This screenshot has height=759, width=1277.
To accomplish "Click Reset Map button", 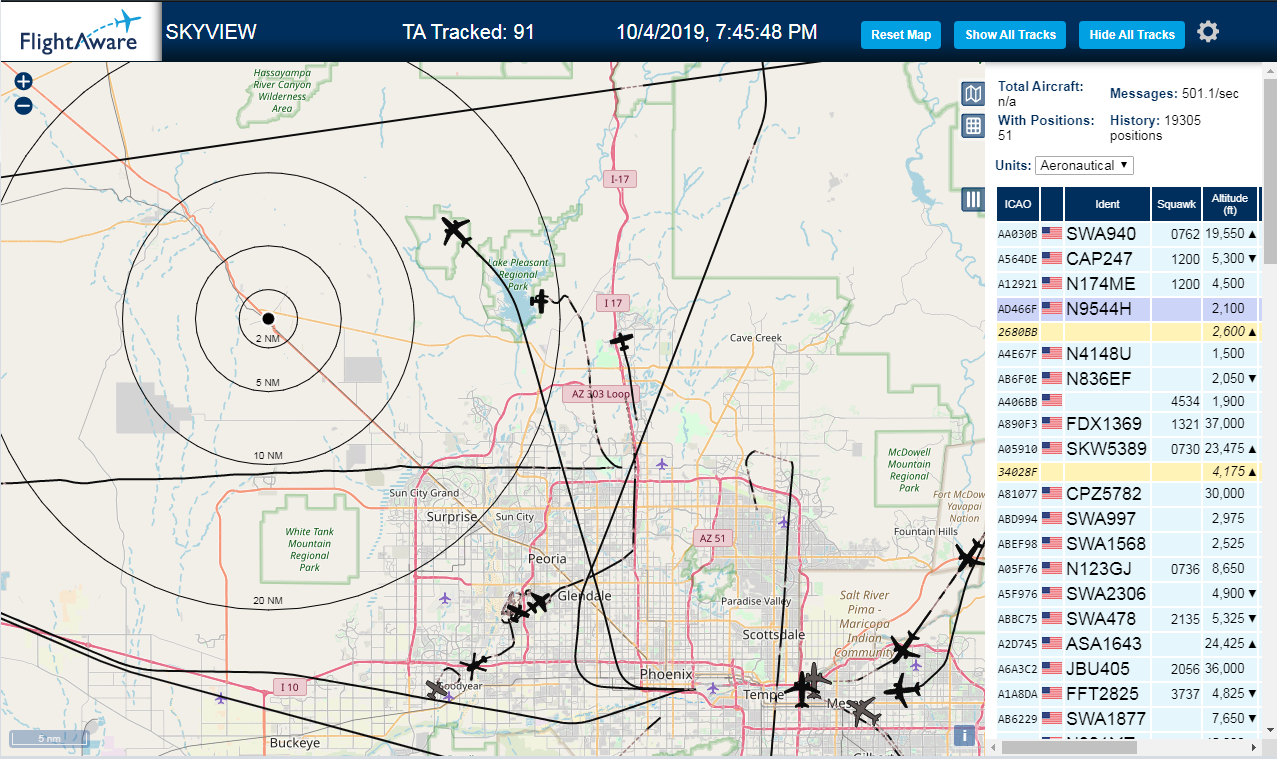I will pyautogui.click(x=901, y=34).
